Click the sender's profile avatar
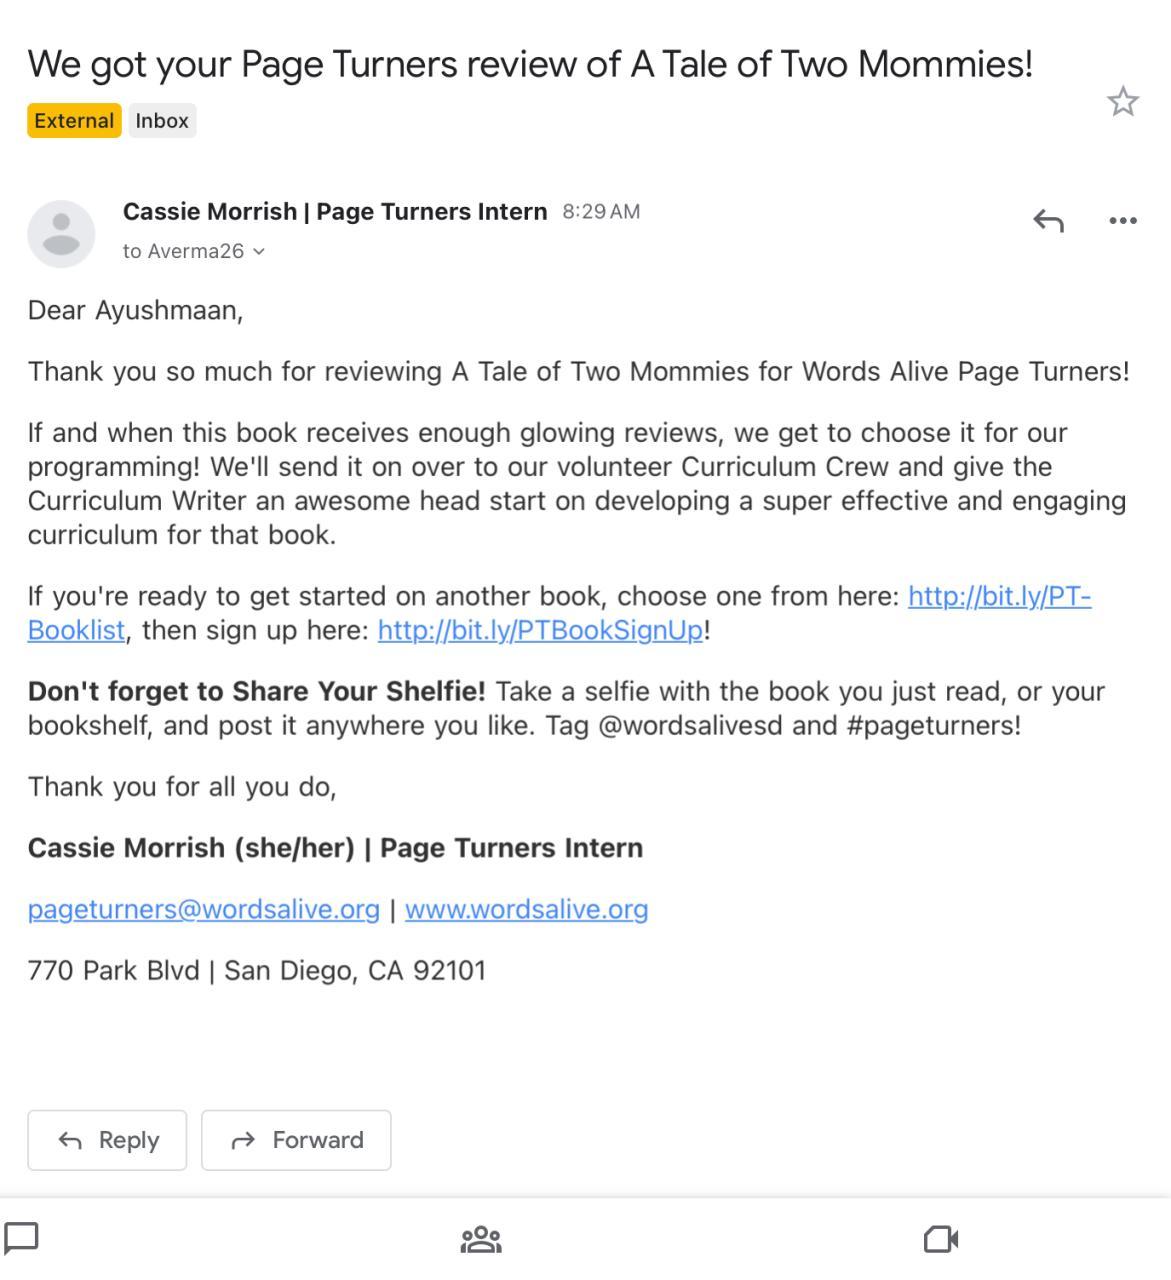Viewport: 1171px width, 1280px height. click(x=61, y=233)
